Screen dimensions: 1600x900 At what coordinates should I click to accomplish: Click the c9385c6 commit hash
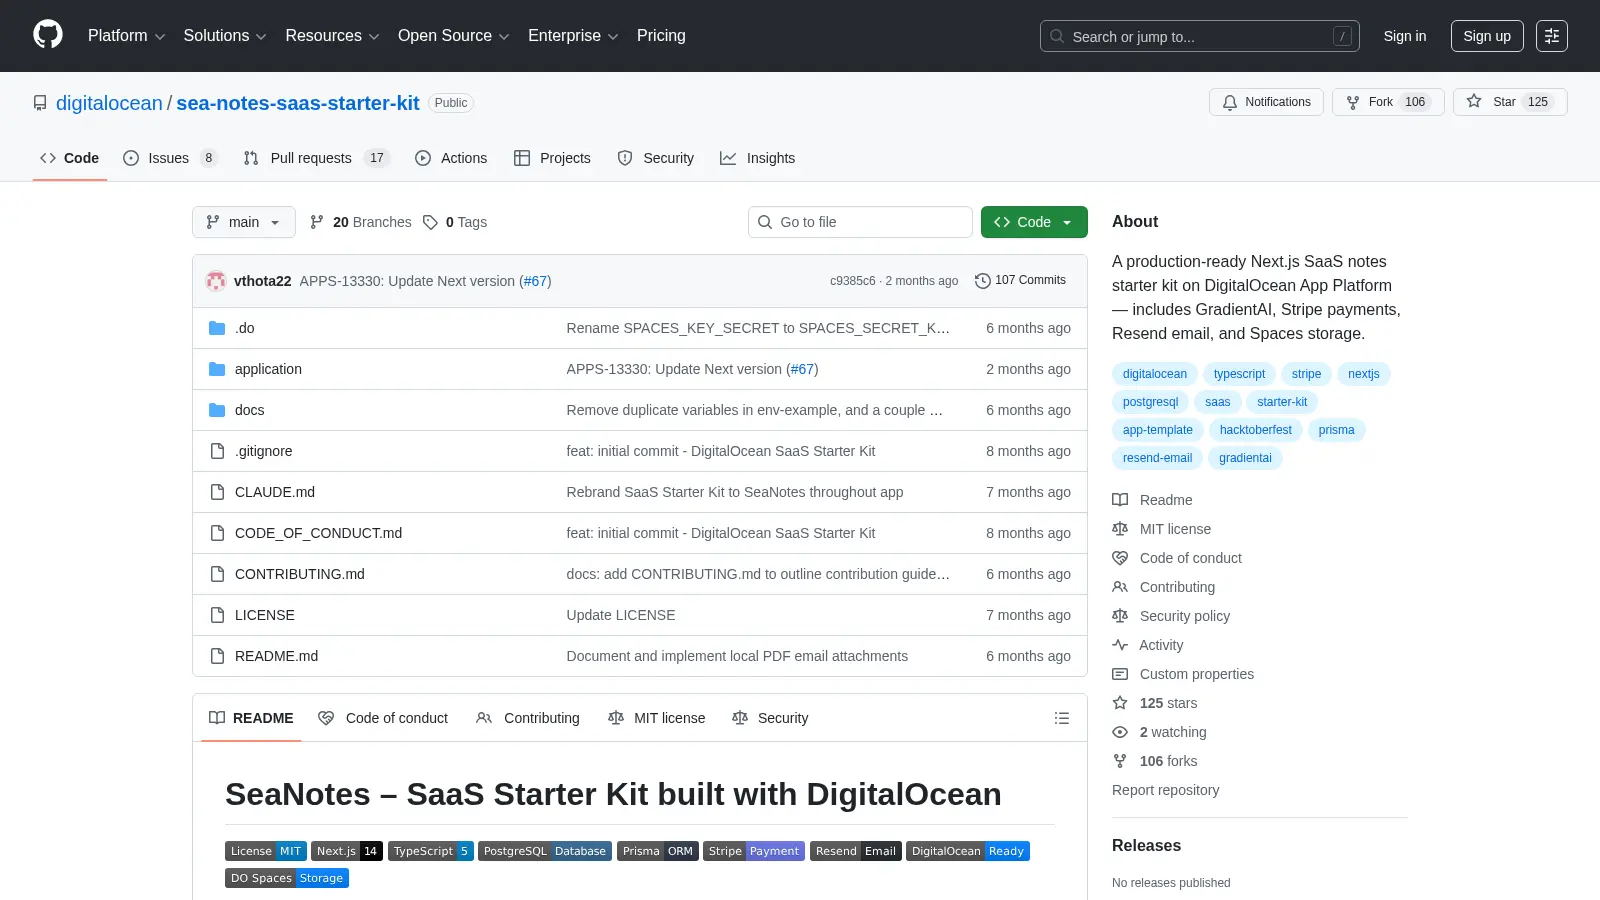point(852,281)
